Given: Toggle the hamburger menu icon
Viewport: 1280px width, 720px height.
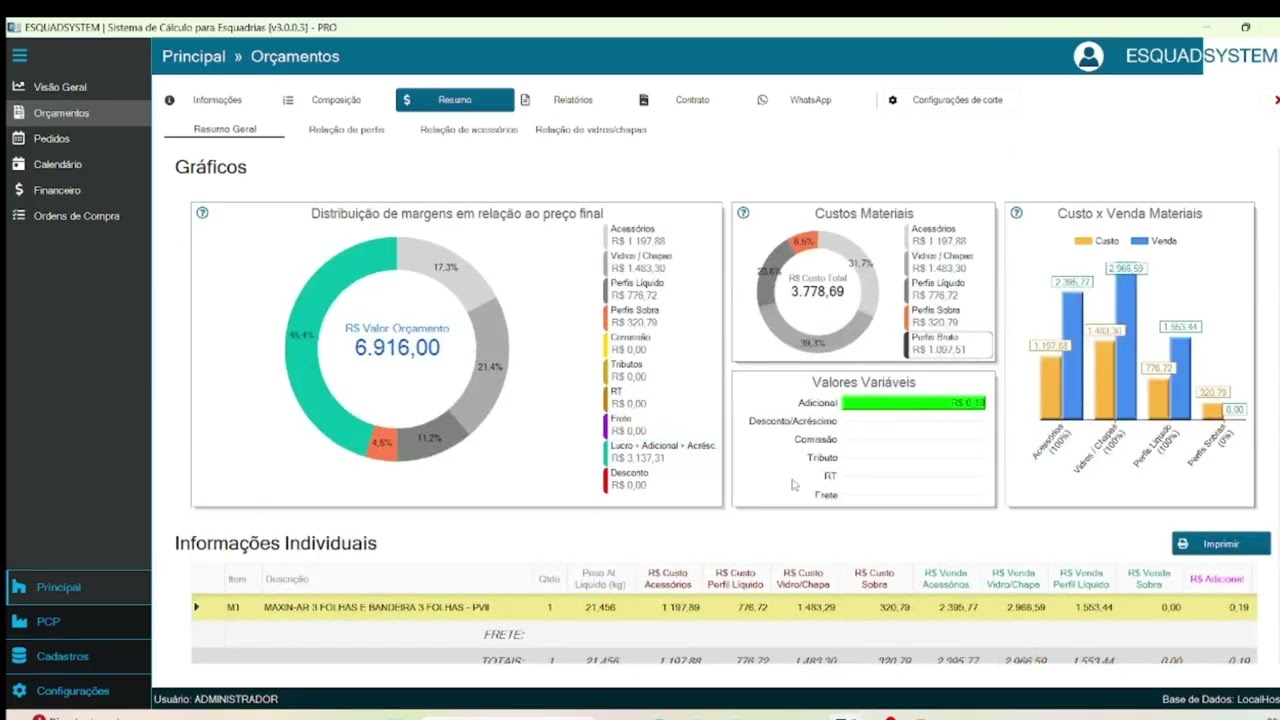Looking at the screenshot, I should click(19, 56).
